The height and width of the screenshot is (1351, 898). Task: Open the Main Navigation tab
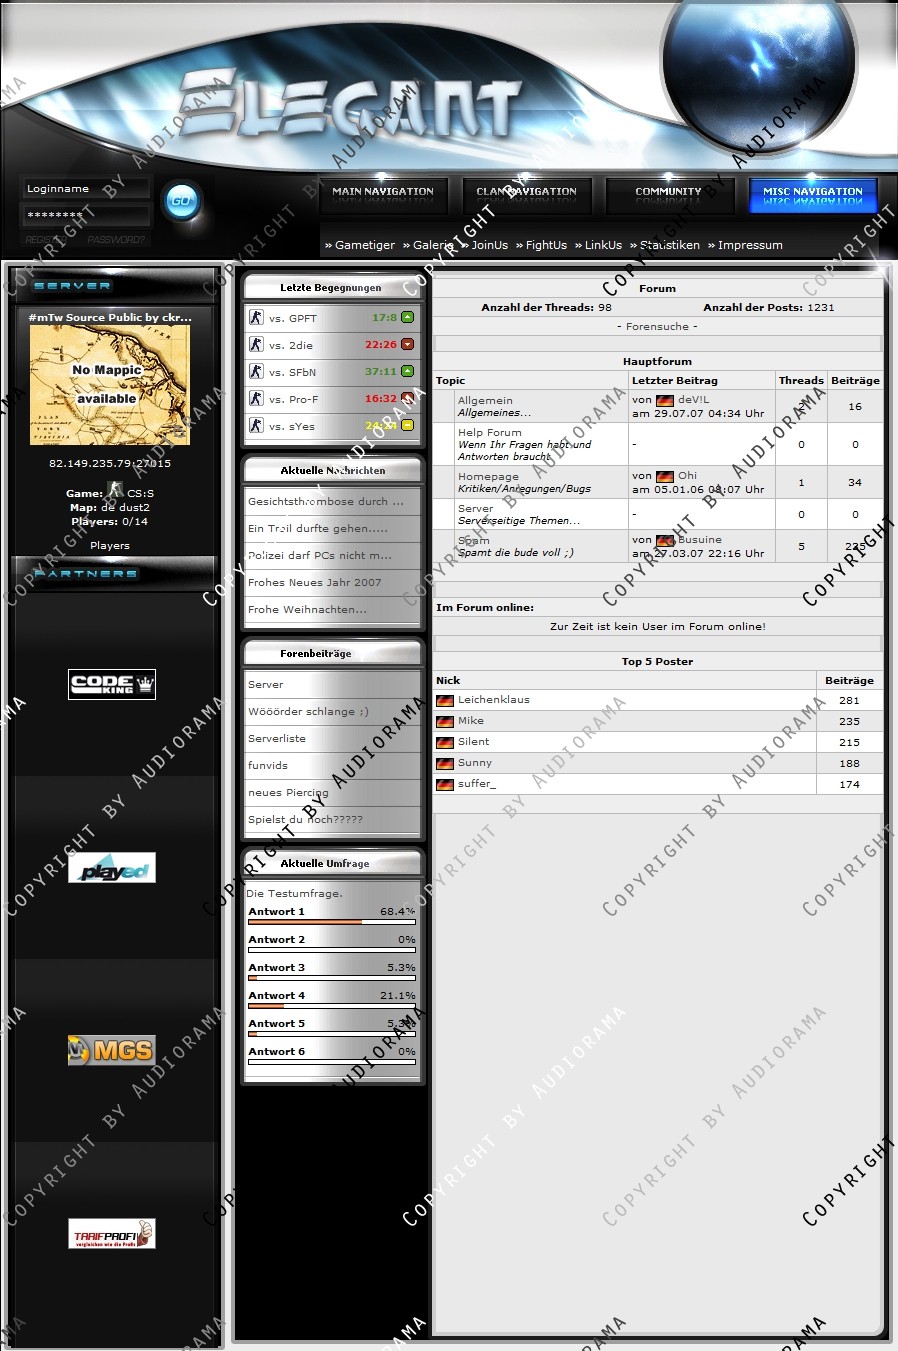tap(383, 193)
